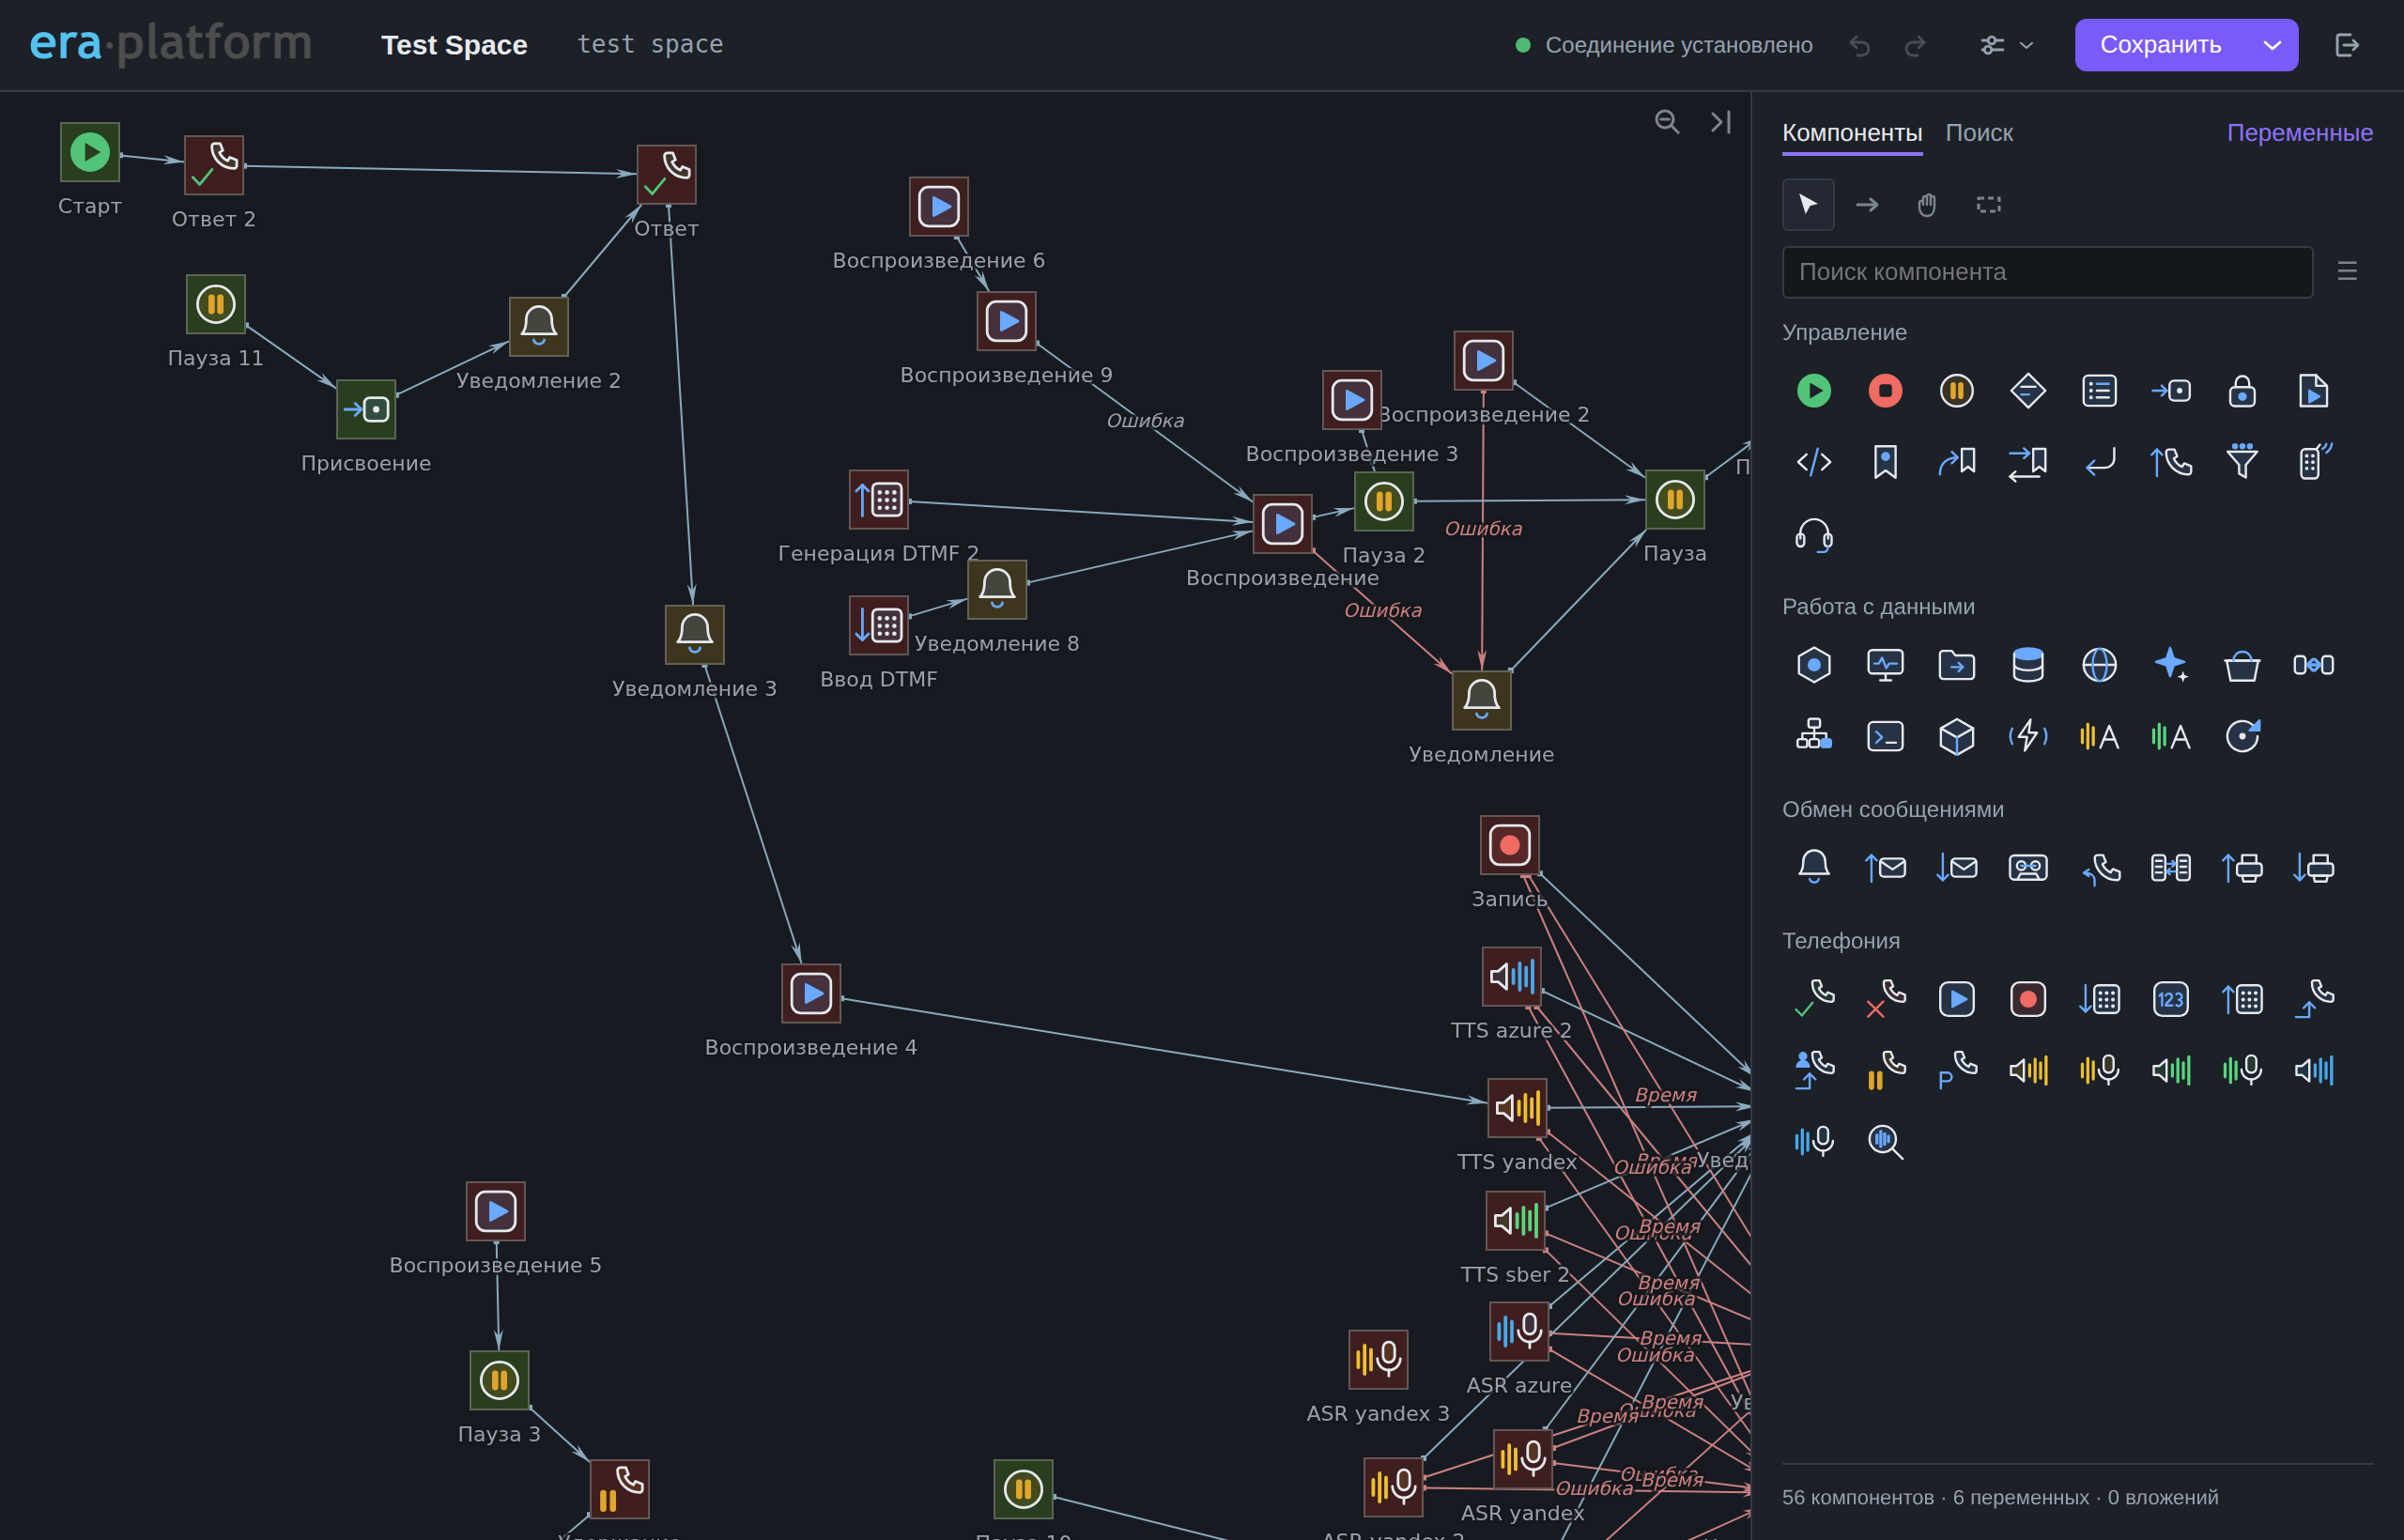The image size is (2404, 1540).
Task: Switch to the arrow connection tool
Action: click(1867, 204)
